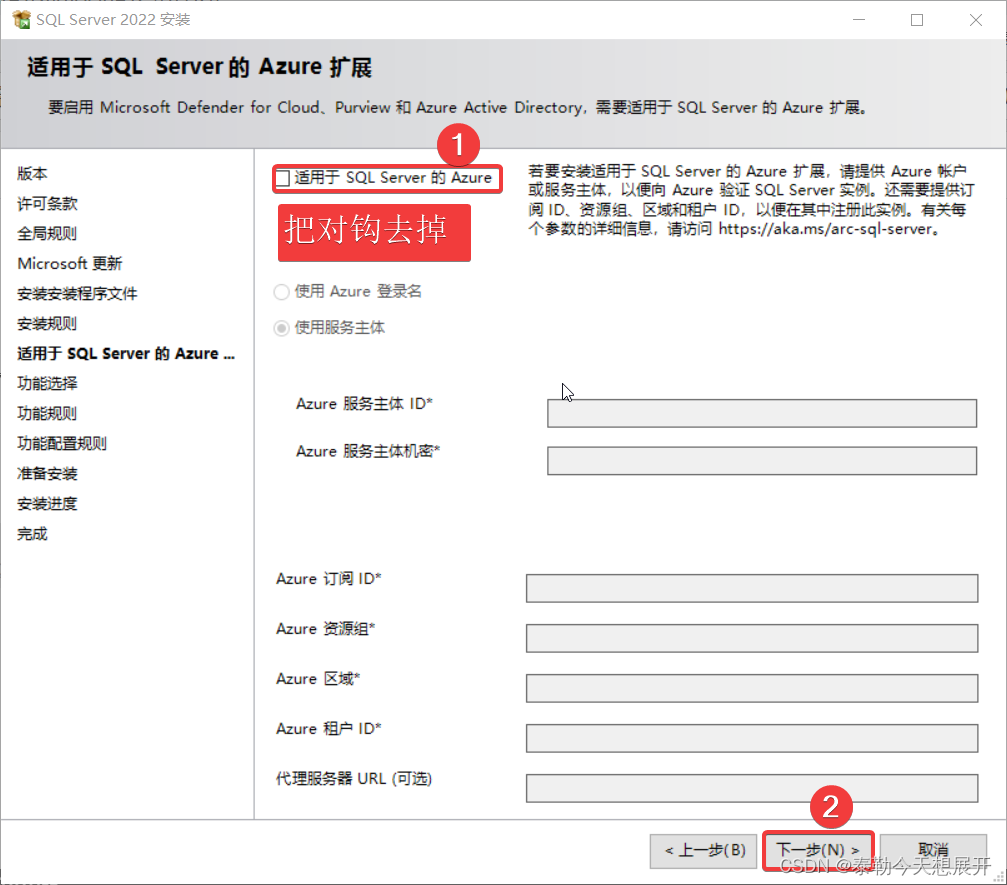The image size is (1007, 885).
Task: Close the SQL Server 2022 安装 window
Action: [976, 20]
